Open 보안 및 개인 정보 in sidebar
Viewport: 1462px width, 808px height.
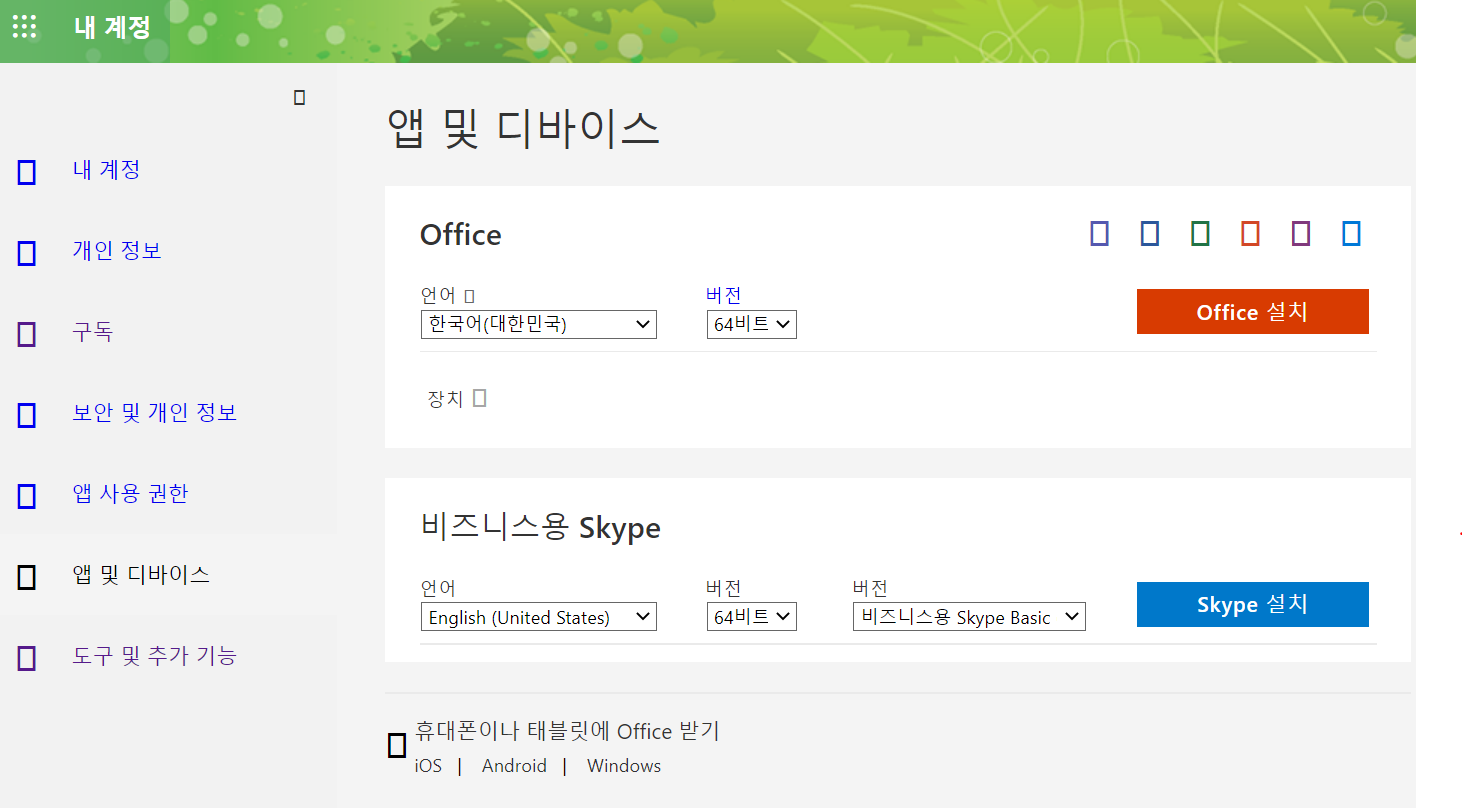(x=155, y=413)
